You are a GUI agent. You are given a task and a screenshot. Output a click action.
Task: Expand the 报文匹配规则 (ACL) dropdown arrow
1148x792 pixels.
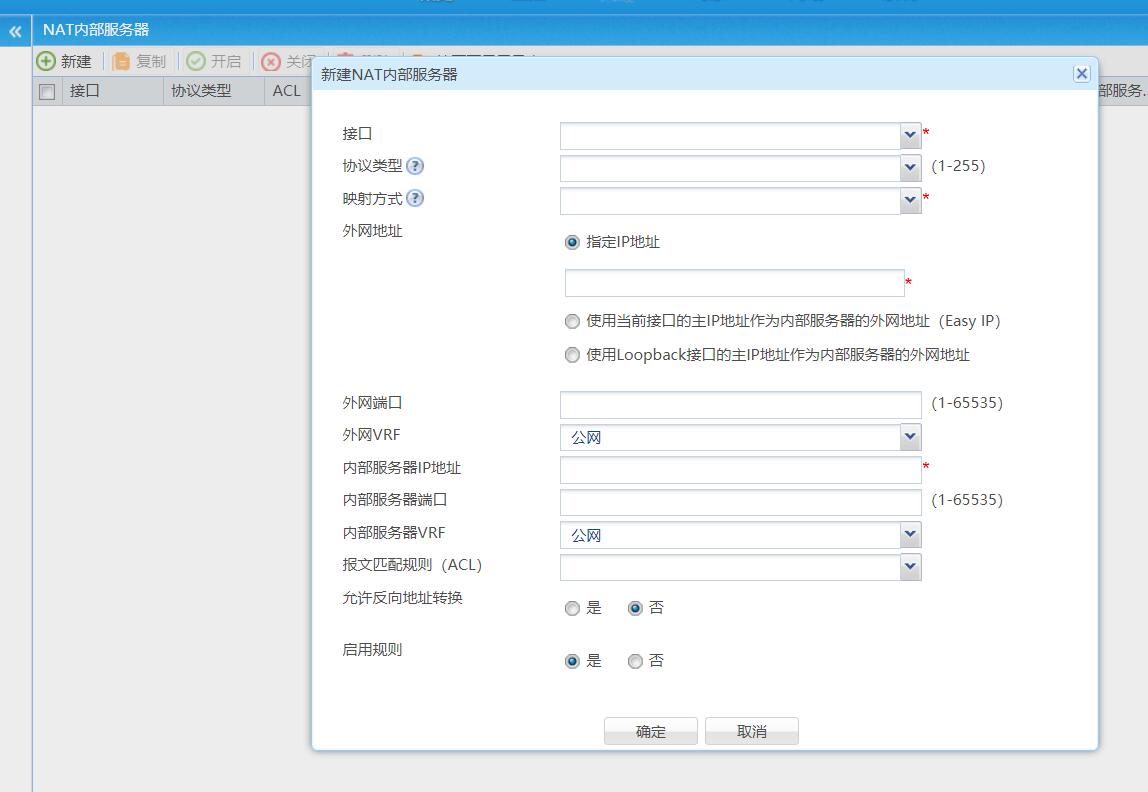pos(910,567)
